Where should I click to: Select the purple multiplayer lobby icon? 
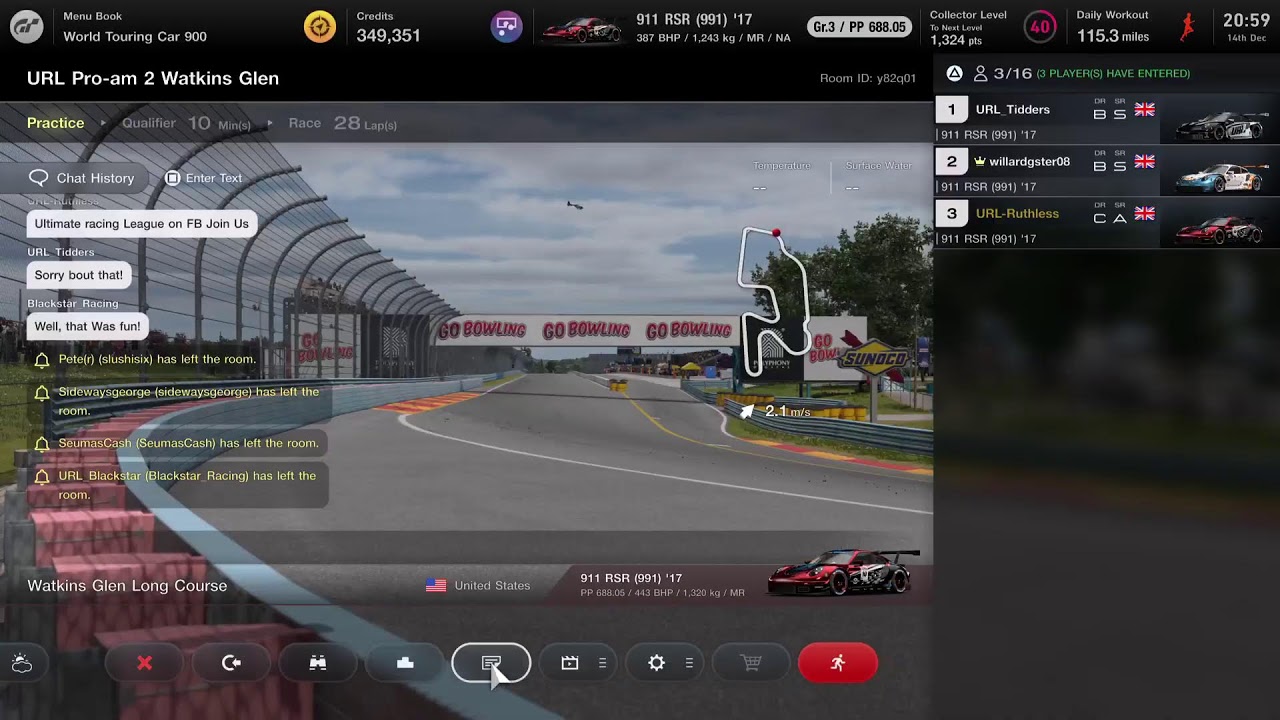pyautogui.click(x=507, y=27)
